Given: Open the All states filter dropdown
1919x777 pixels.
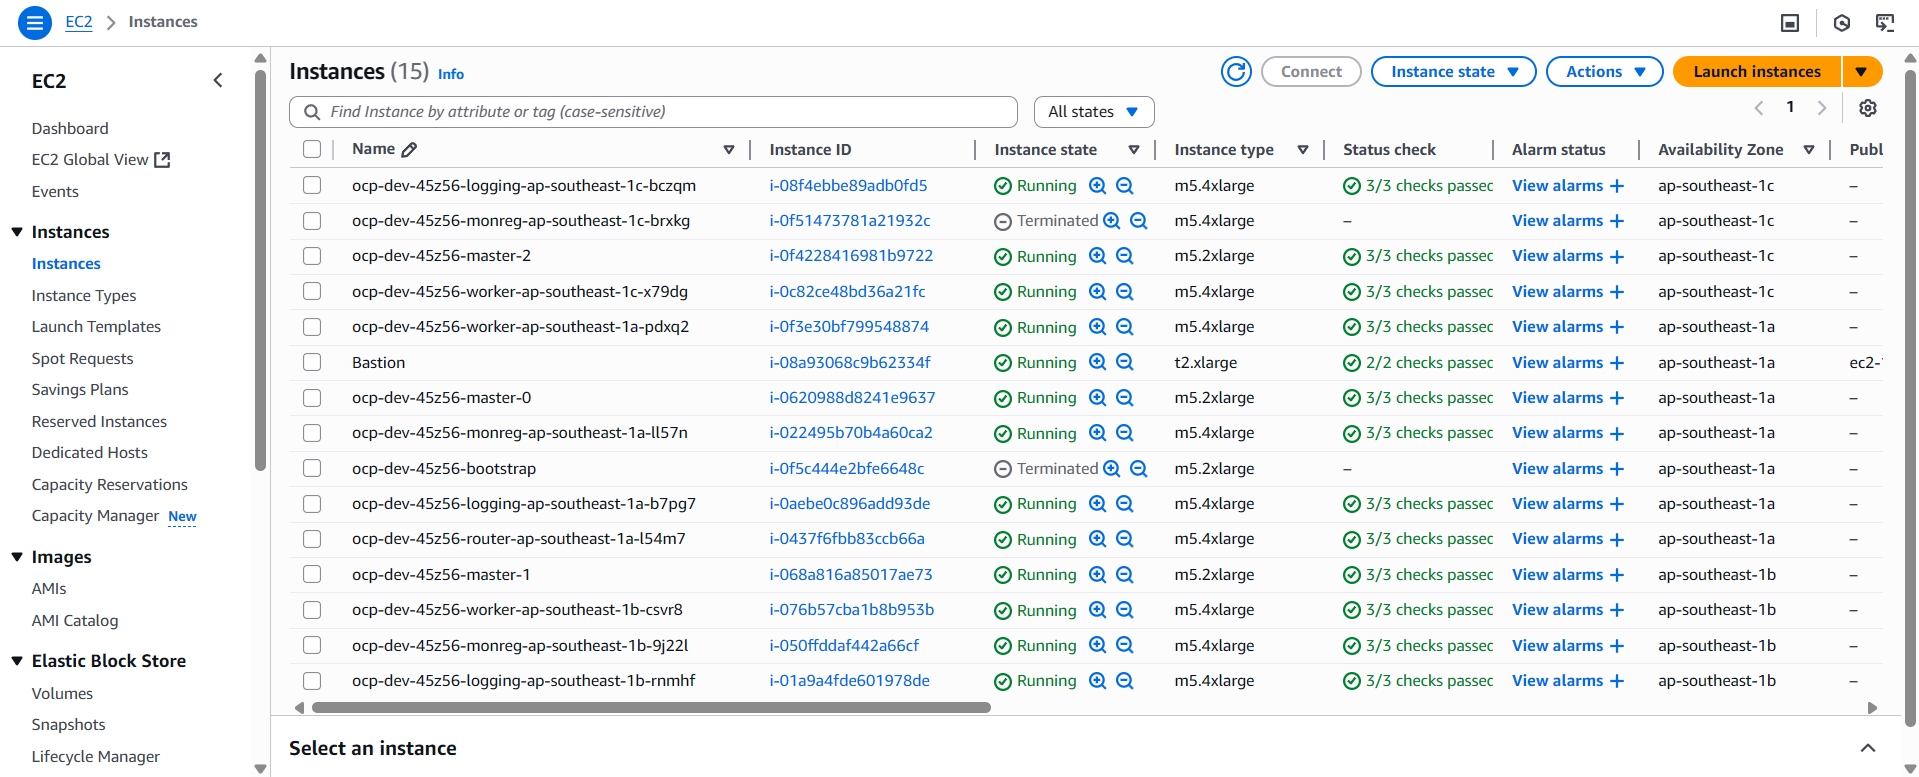Looking at the screenshot, I should point(1093,112).
